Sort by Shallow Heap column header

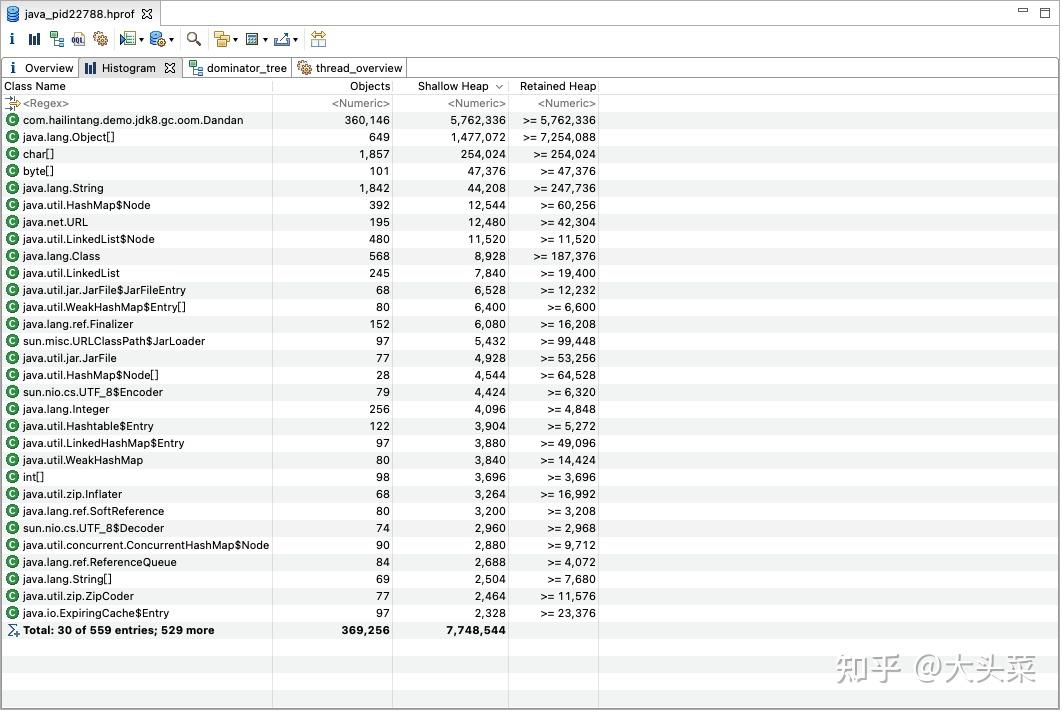click(x=453, y=87)
